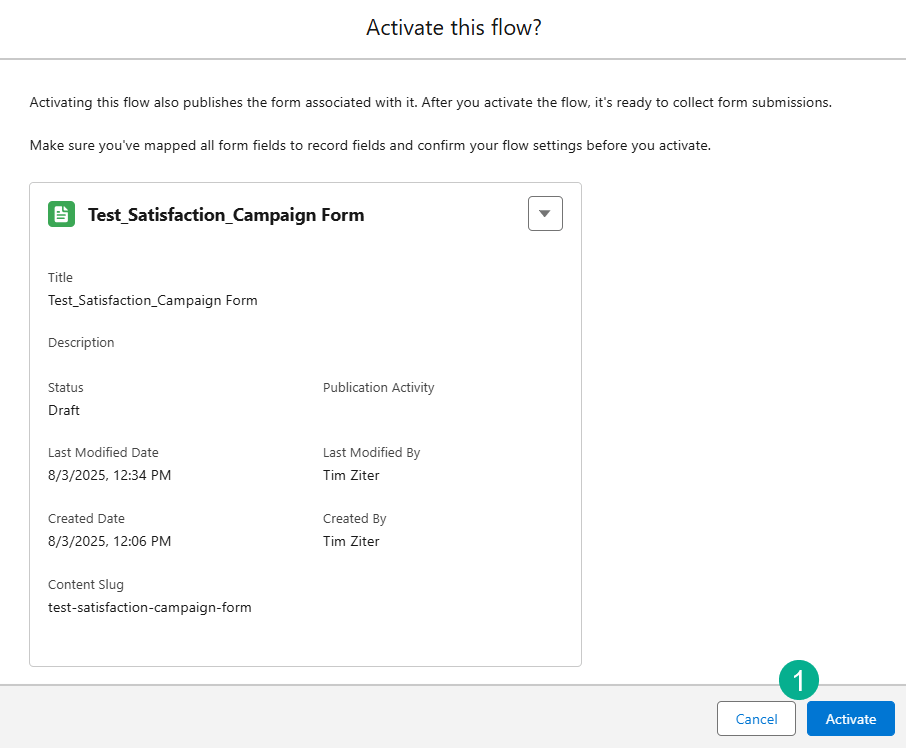Click the green form icon beside the card title
Image resolution: width=906 pixels, height=748 pixels.
[61, 214]
